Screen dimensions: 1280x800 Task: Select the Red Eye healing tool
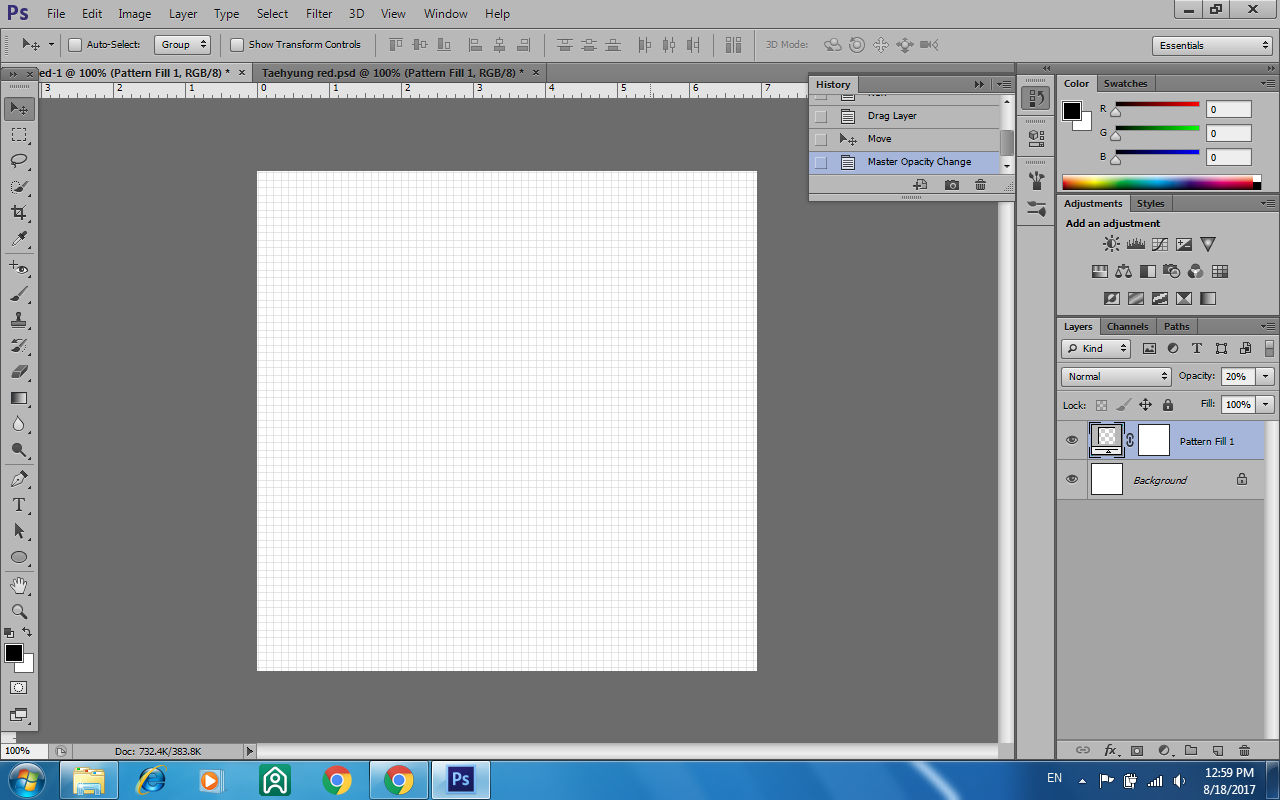pos(19,268)
